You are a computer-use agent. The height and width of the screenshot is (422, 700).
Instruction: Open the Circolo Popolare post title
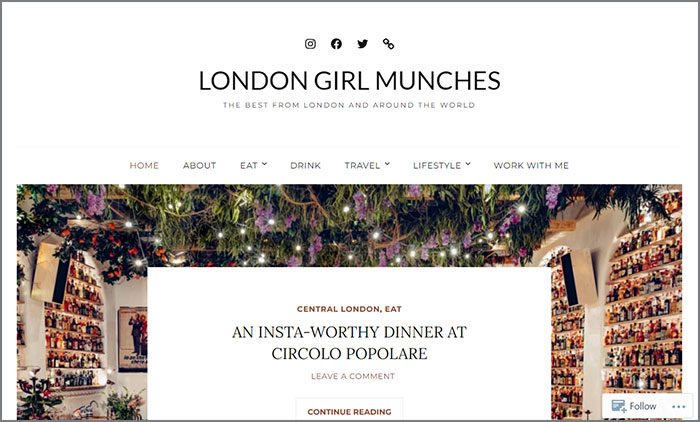[x=349, y=343]
